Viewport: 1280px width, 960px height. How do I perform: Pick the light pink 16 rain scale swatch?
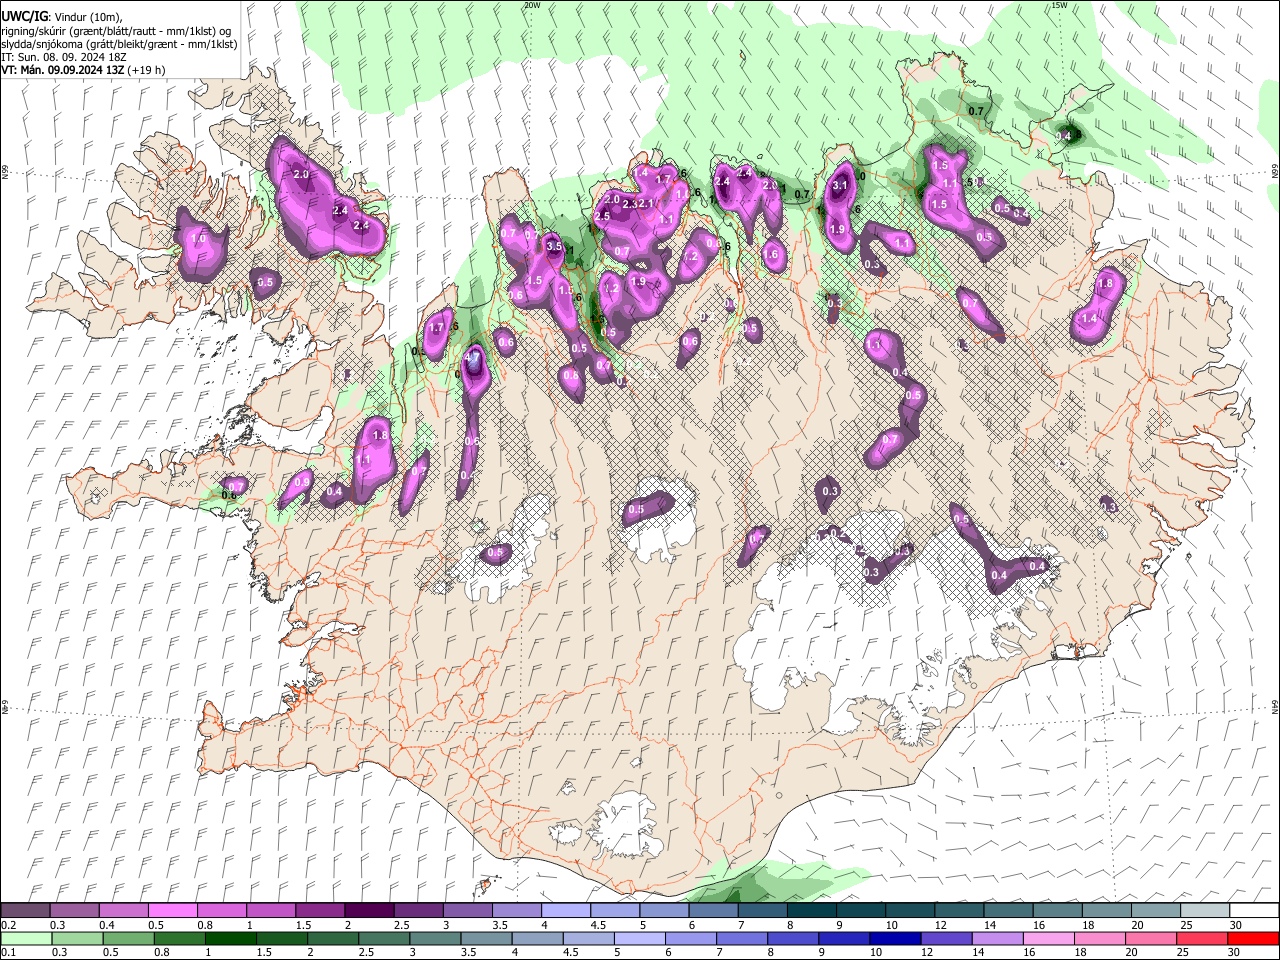pos(1048,938)
